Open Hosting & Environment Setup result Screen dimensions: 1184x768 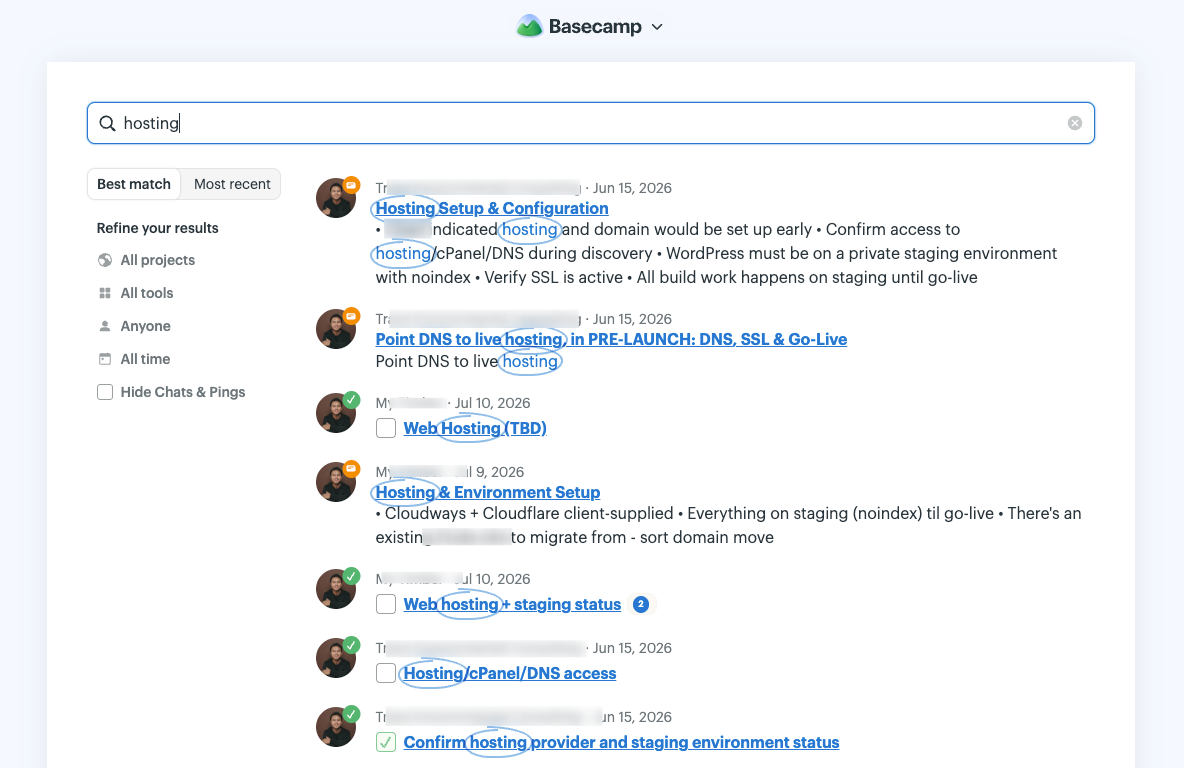click(488, 492)
